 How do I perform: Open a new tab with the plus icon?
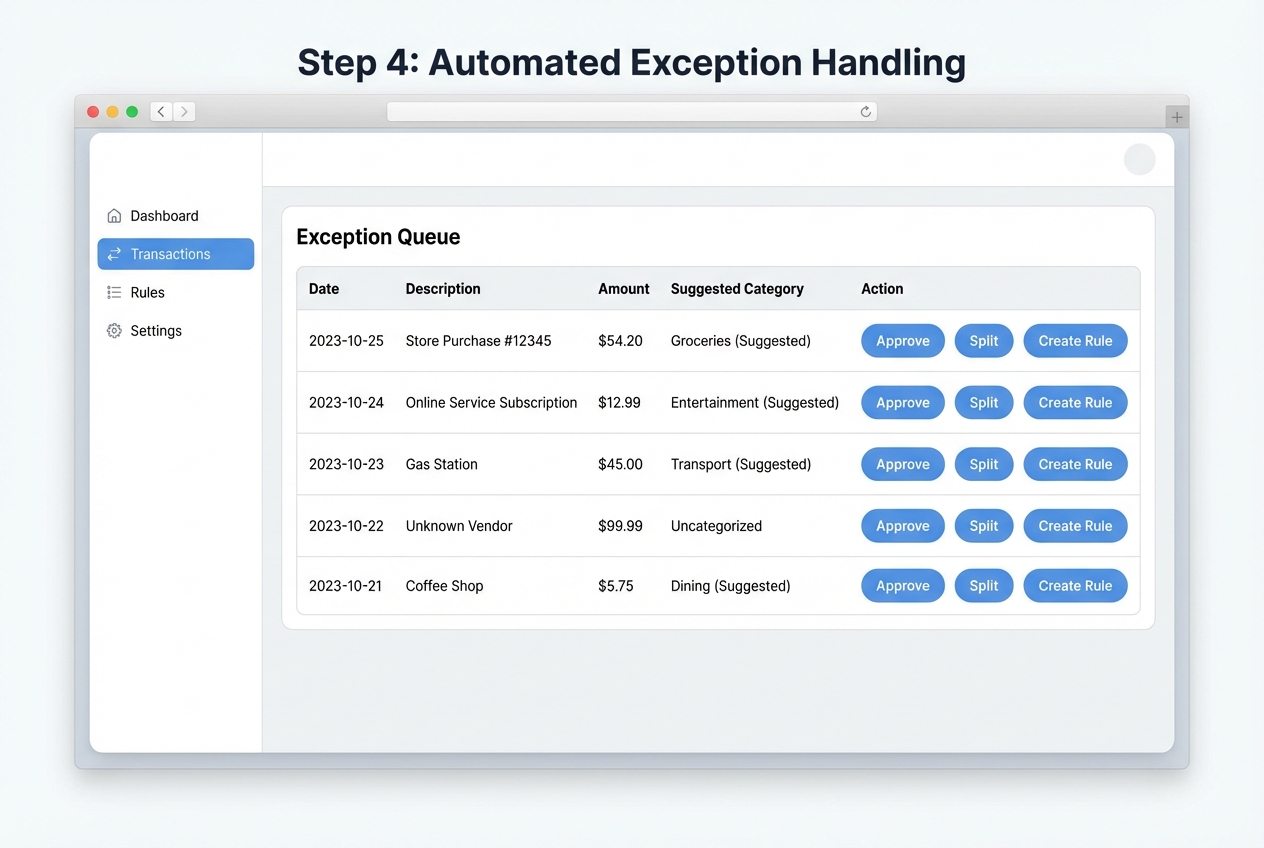1177,116
